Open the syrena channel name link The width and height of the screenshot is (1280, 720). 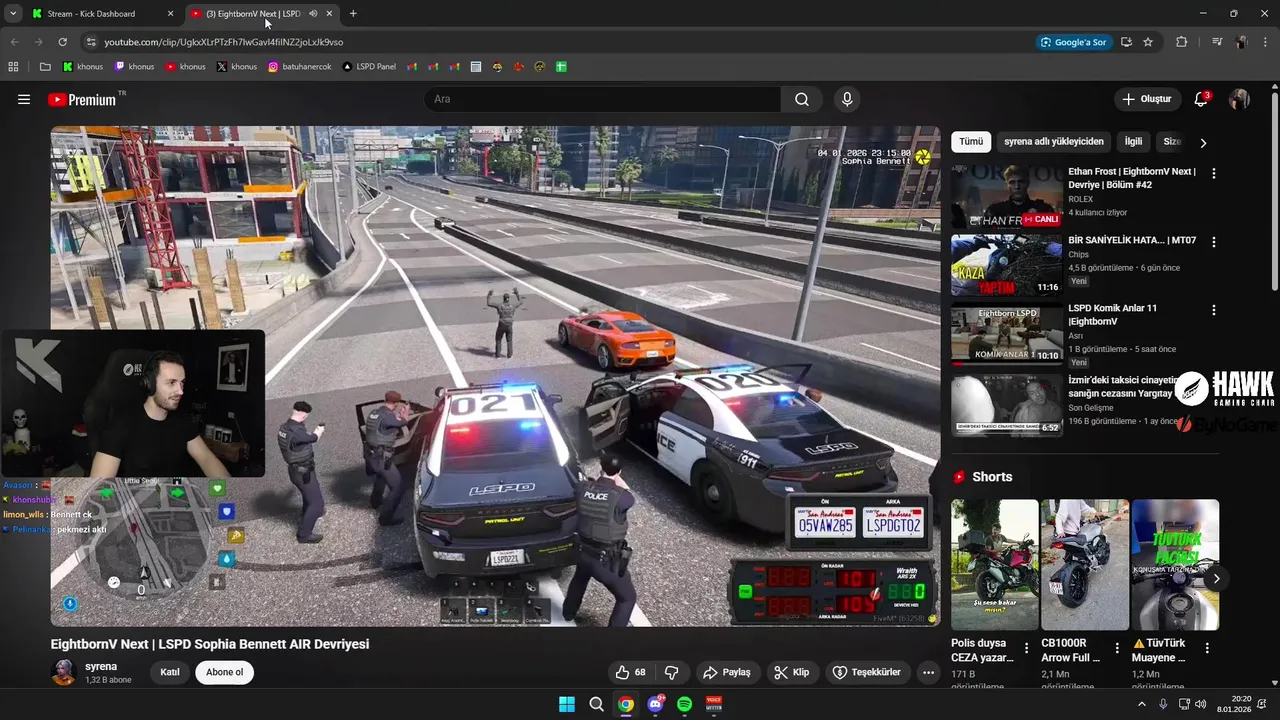click(101, 666)
